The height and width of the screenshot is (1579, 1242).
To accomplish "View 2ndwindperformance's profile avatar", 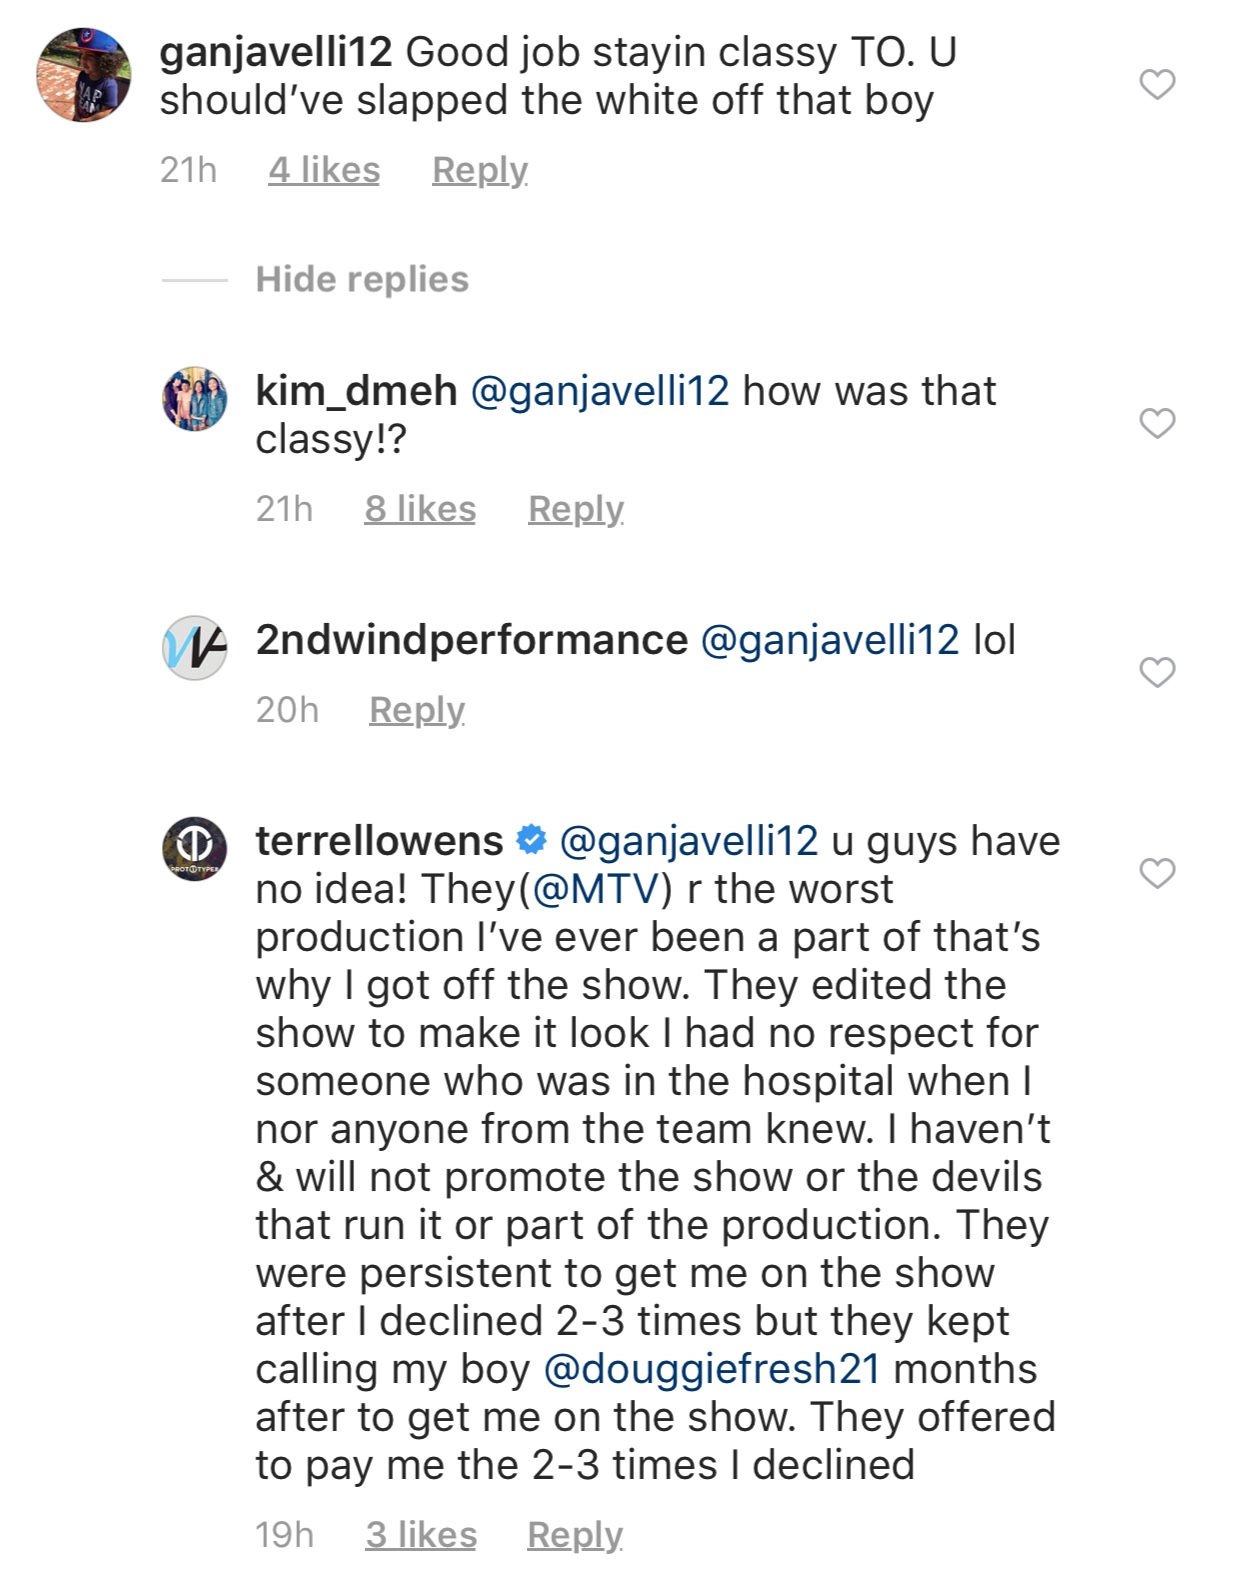I will point(195,648).
